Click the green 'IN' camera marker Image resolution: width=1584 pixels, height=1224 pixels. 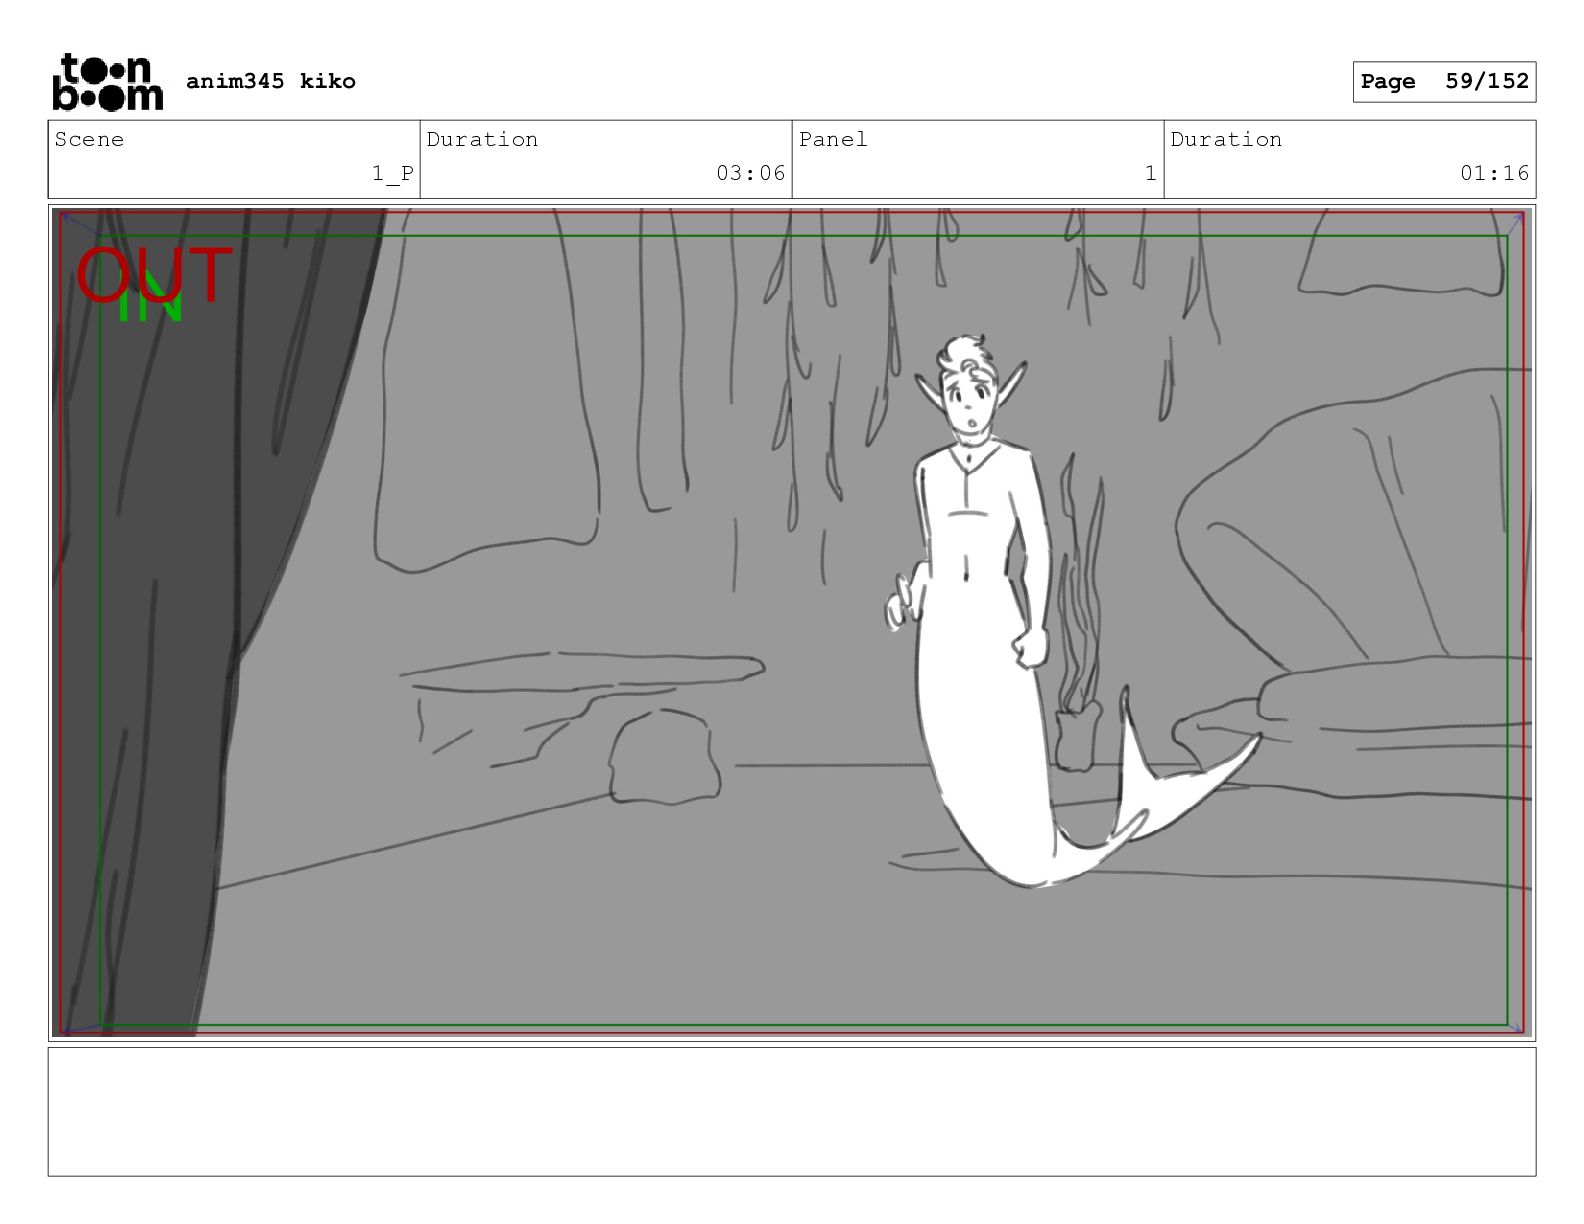pos(150,298)
